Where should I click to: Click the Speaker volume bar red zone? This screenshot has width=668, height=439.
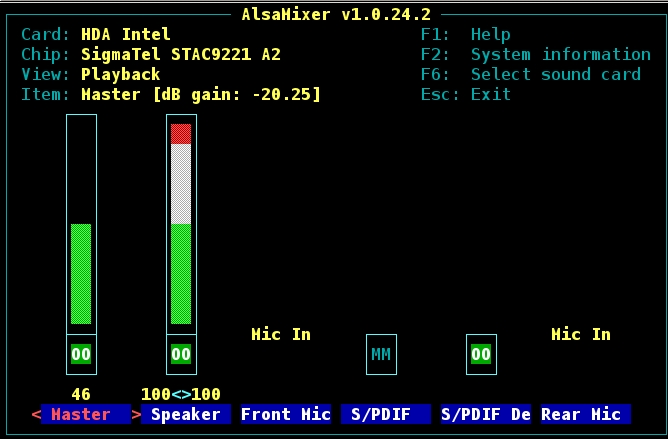point(181,133)
